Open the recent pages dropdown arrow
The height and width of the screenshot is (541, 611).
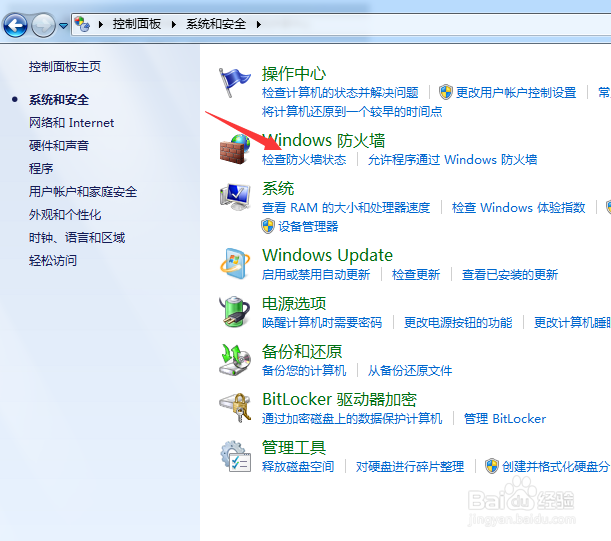click(64, 26)
